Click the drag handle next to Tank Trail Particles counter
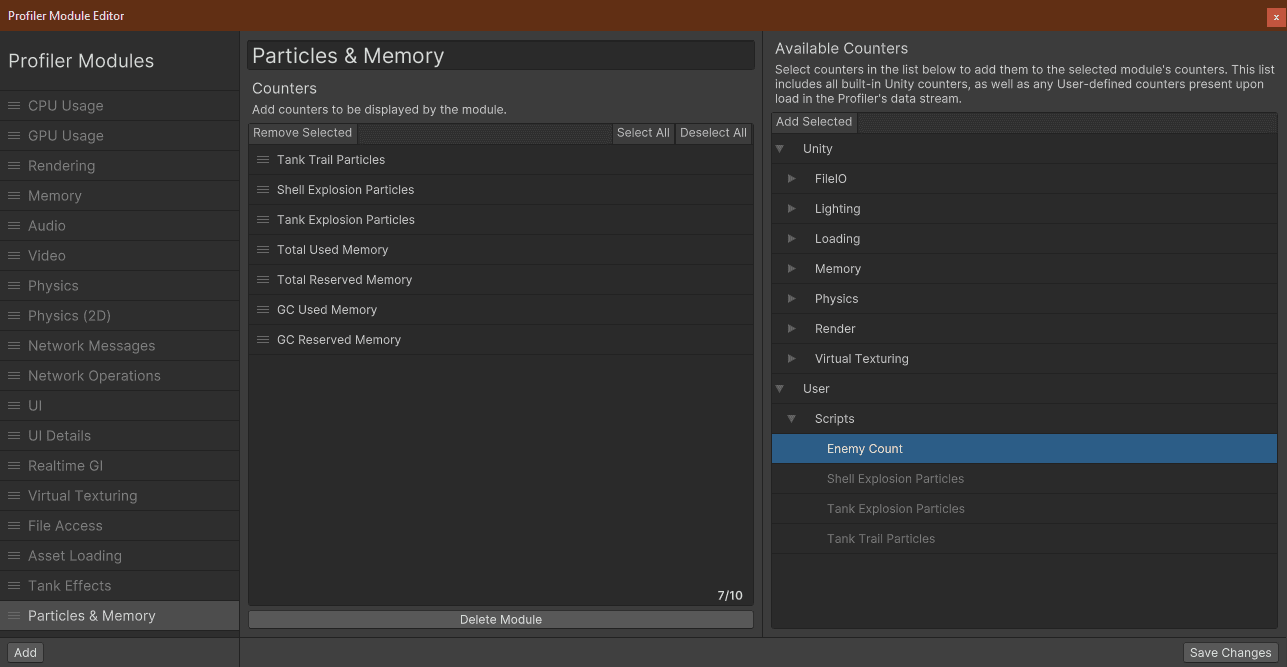The width and height of the screenshot is (1287, 667). pos(262,159)
